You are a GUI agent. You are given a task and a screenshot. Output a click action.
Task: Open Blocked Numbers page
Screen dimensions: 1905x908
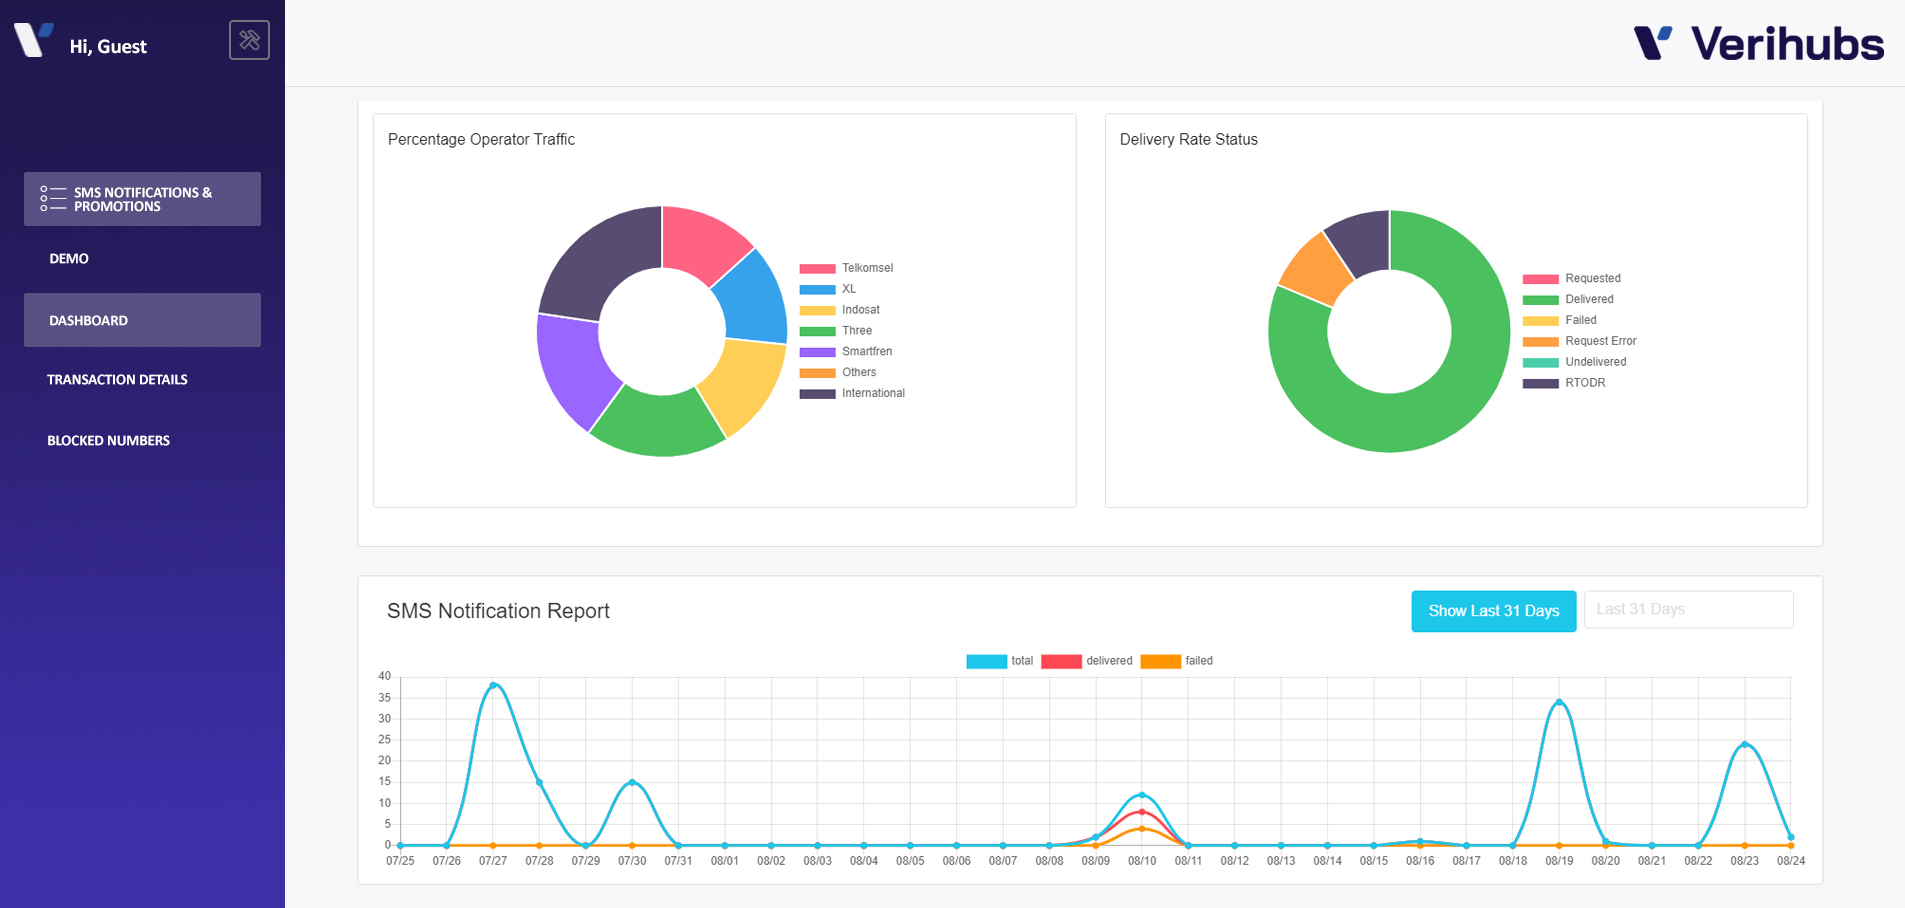point(108,440)
